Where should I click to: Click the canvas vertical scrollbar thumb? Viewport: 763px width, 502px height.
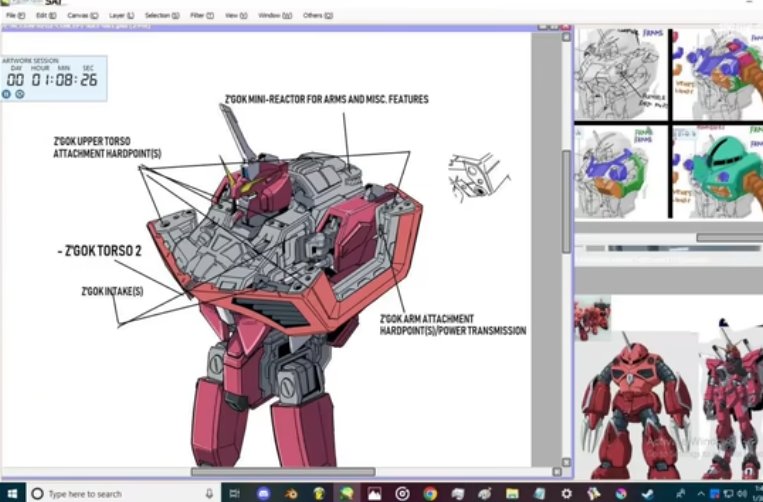pos(566,202)
